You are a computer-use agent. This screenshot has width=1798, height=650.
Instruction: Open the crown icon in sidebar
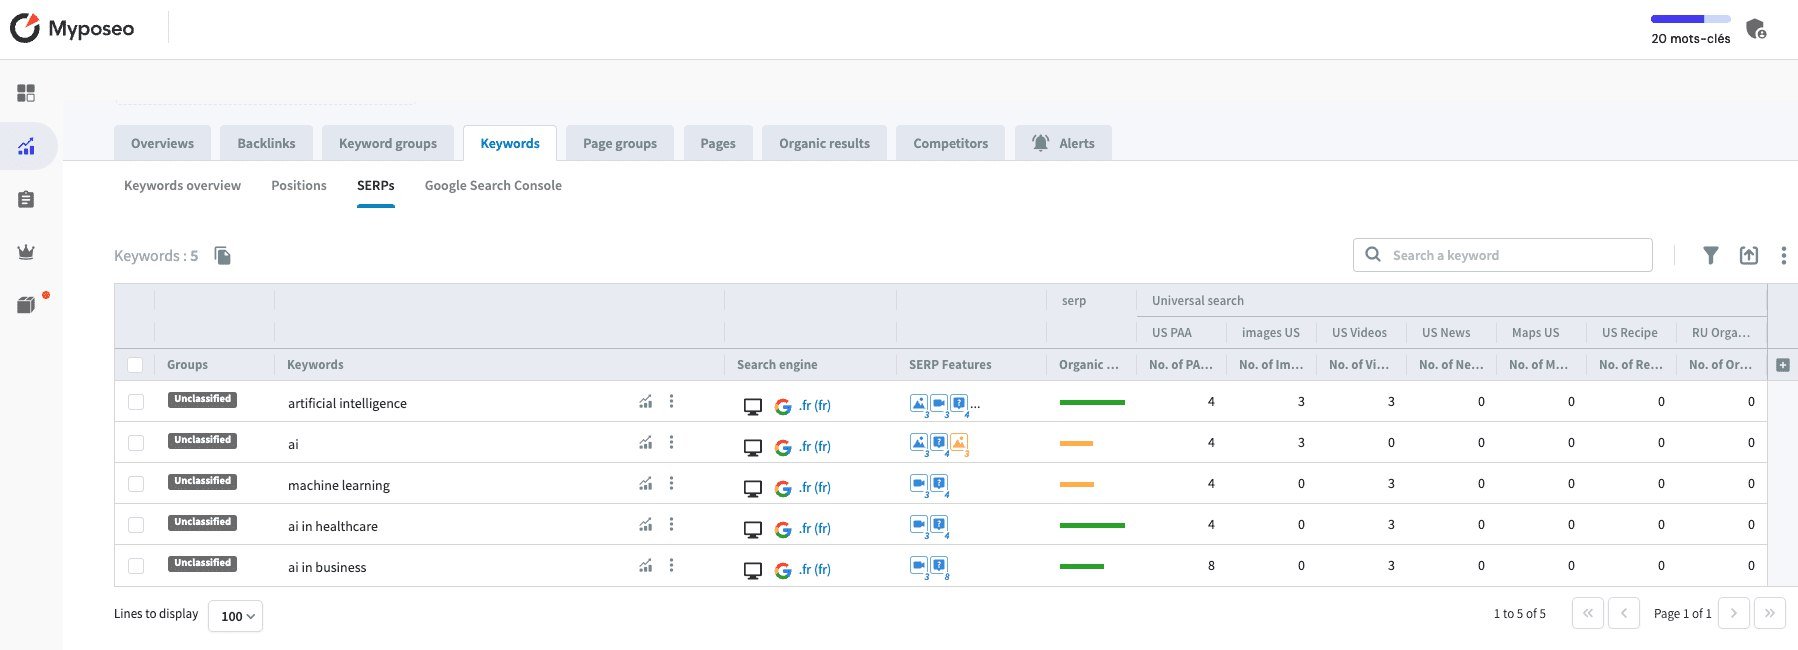pos(26,252)
